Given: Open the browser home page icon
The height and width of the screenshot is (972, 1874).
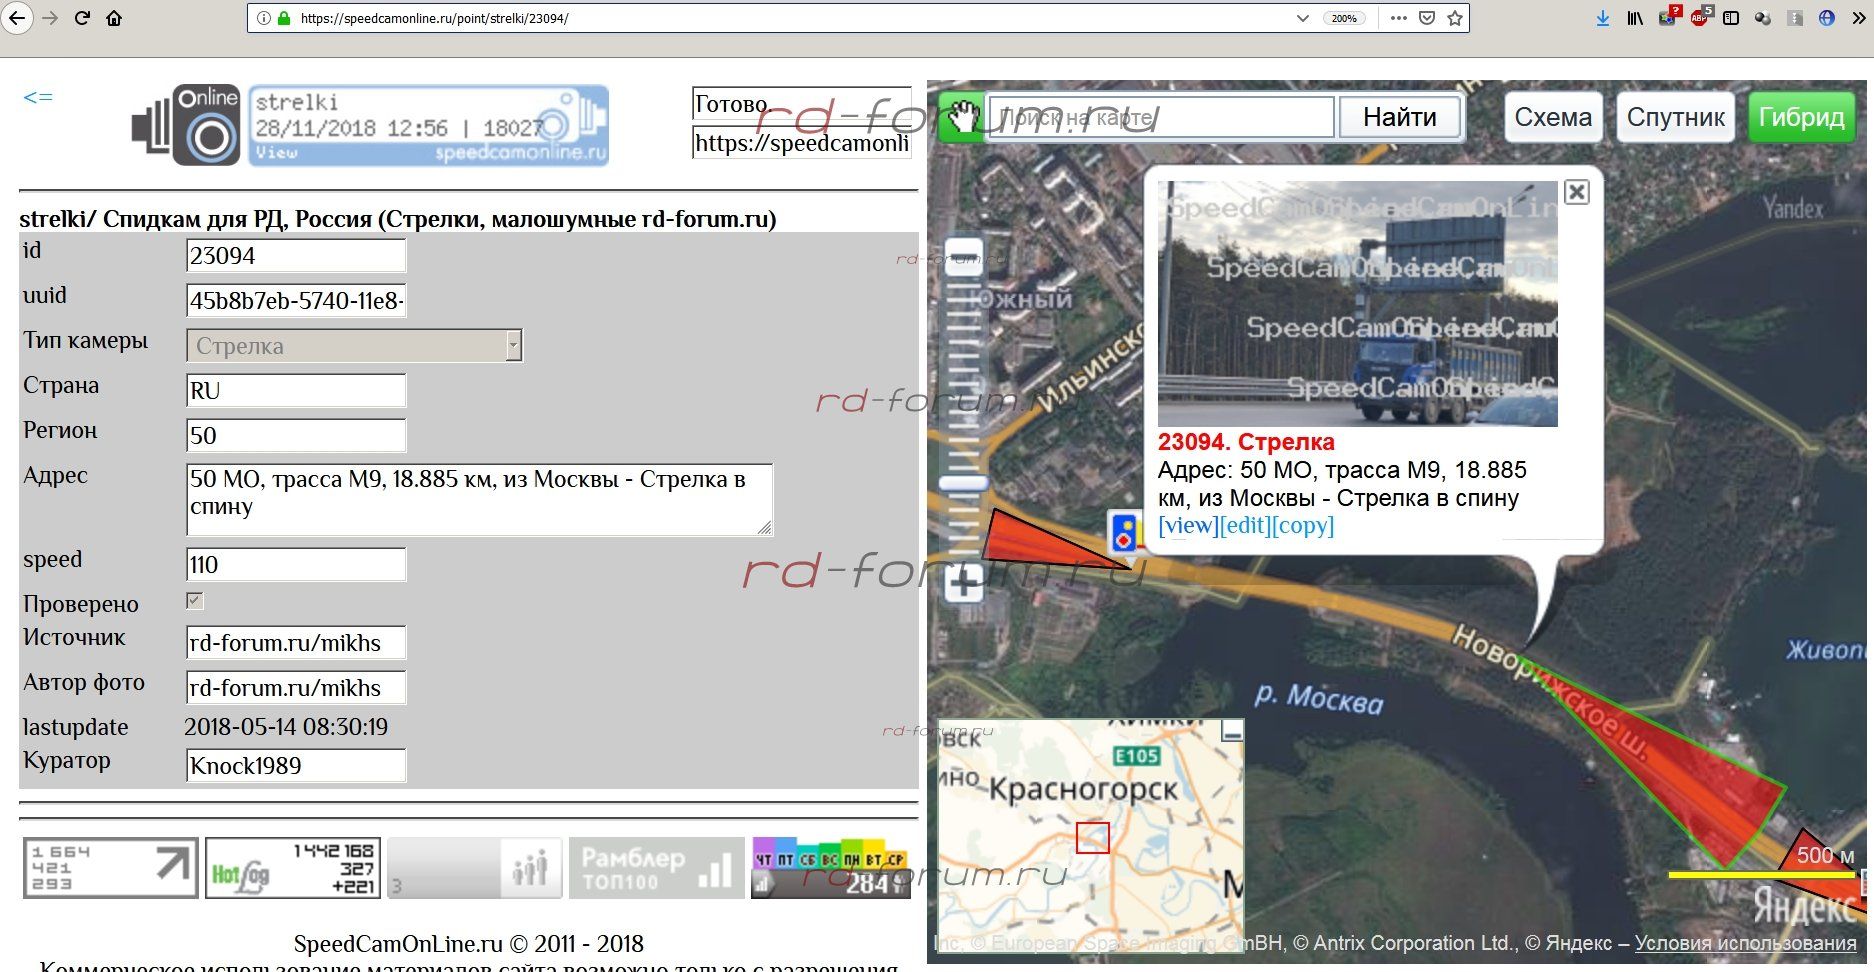Looking at the screenshot, I should pyautogui.click(x=114, y=18).
